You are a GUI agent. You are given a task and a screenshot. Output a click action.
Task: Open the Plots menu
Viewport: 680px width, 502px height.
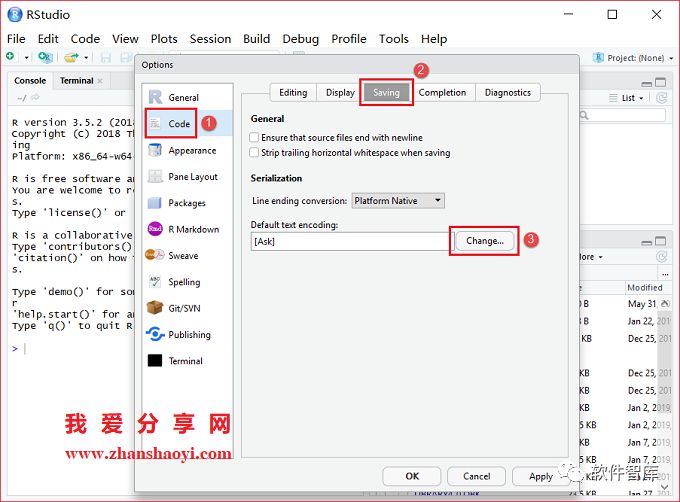pos(164,39)
